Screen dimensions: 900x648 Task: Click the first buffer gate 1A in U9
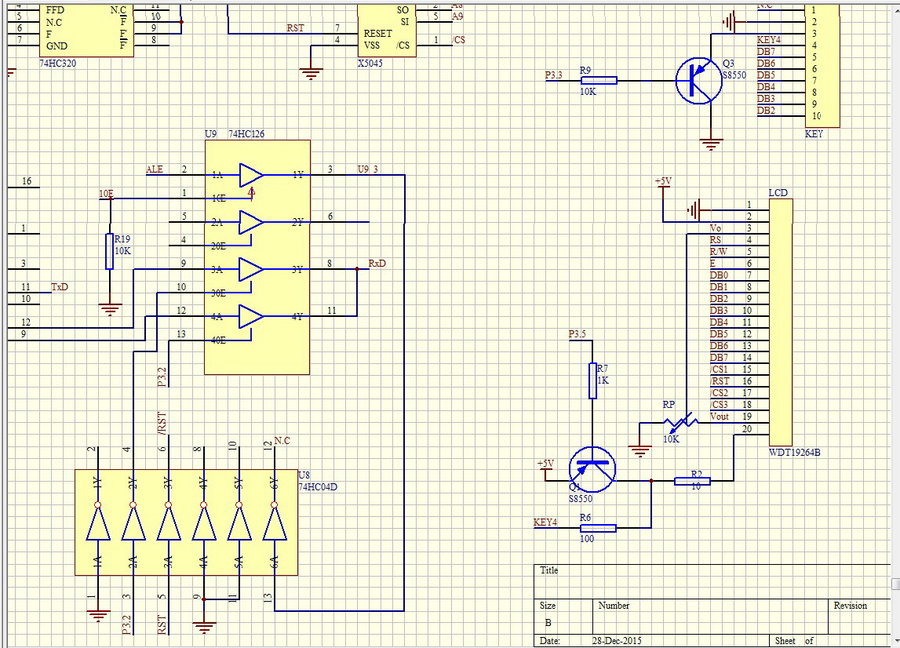250,174
